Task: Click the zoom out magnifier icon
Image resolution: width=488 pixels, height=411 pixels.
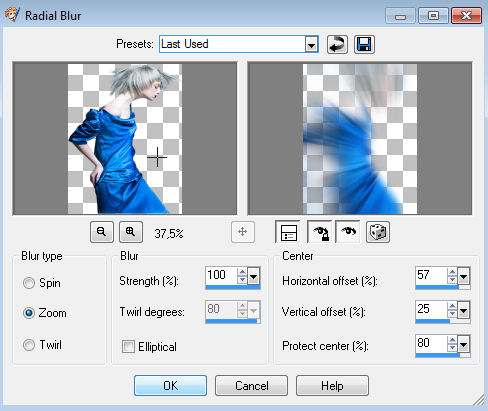Action: pyautogui.click(x=102, y=232)
